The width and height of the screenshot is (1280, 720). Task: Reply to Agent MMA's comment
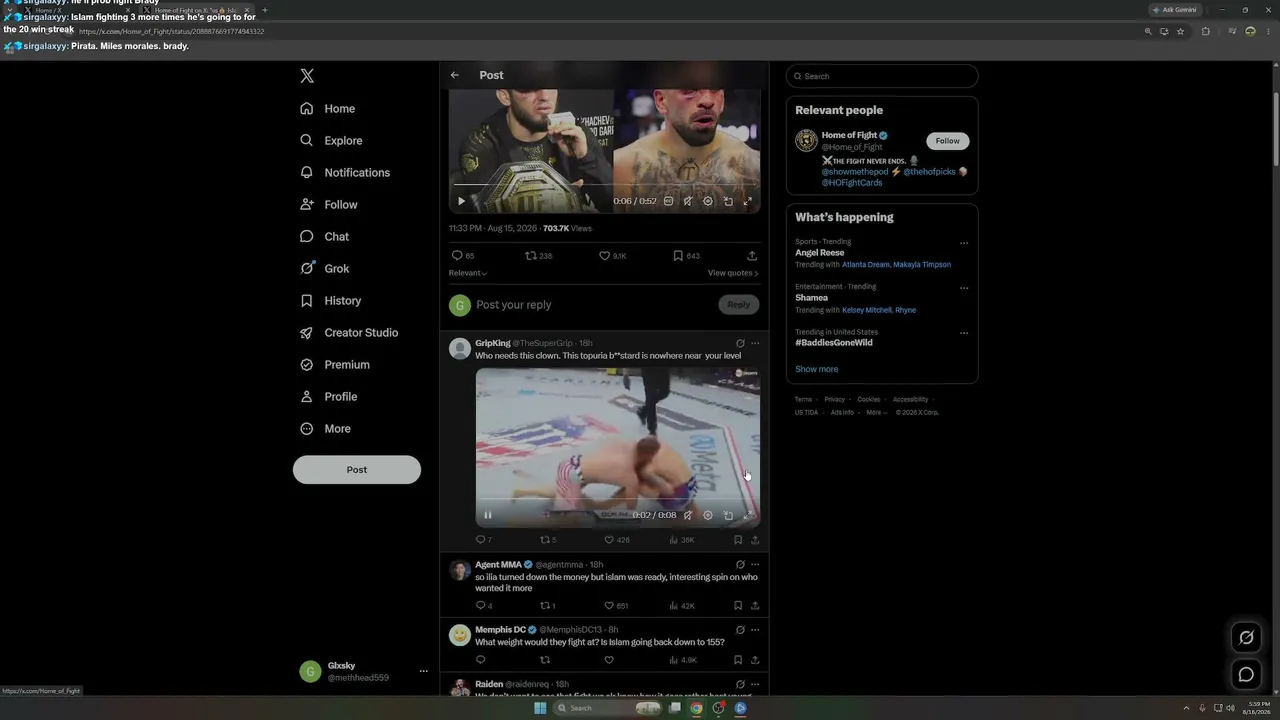480,605
